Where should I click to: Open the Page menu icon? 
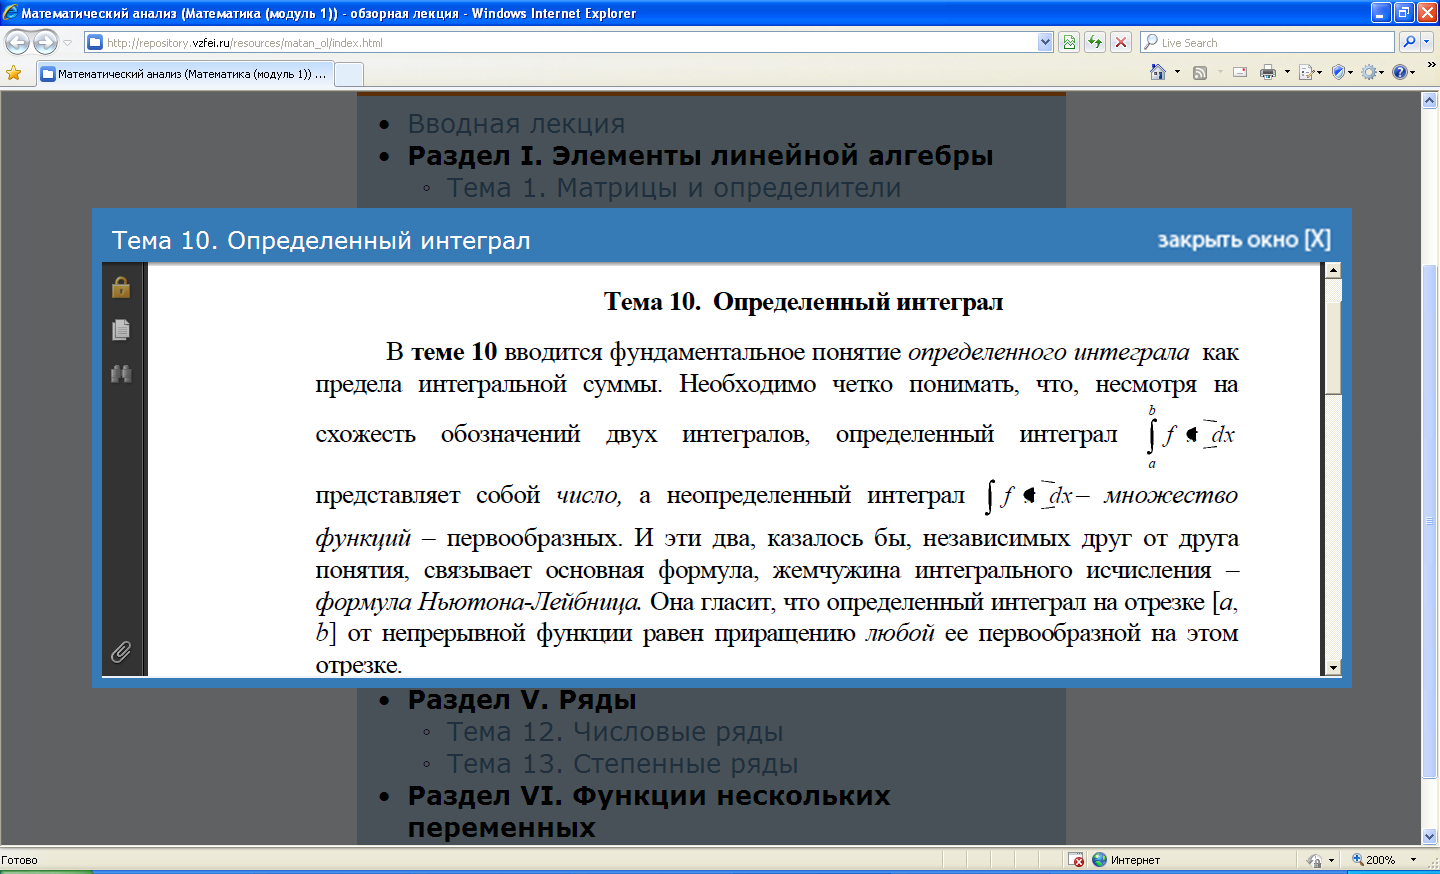tap(1309, 72)
